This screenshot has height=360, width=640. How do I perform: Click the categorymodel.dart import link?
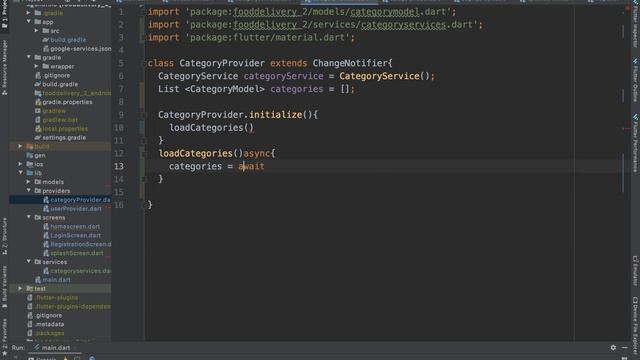[384, 12]
